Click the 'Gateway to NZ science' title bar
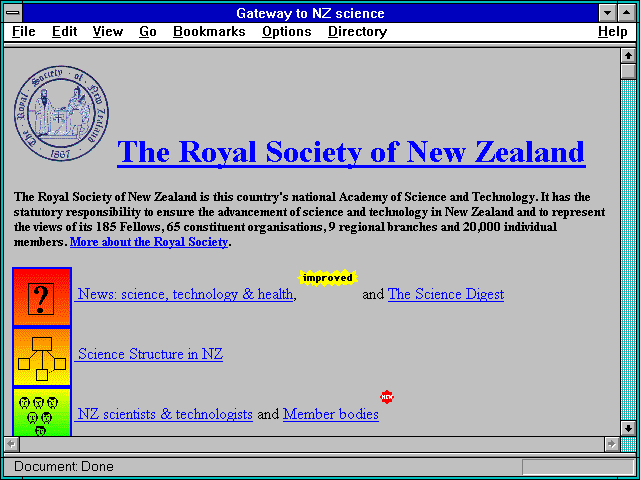Image resolution: width=640 pixels, height=480 pixels. click(x=310, y=13)
